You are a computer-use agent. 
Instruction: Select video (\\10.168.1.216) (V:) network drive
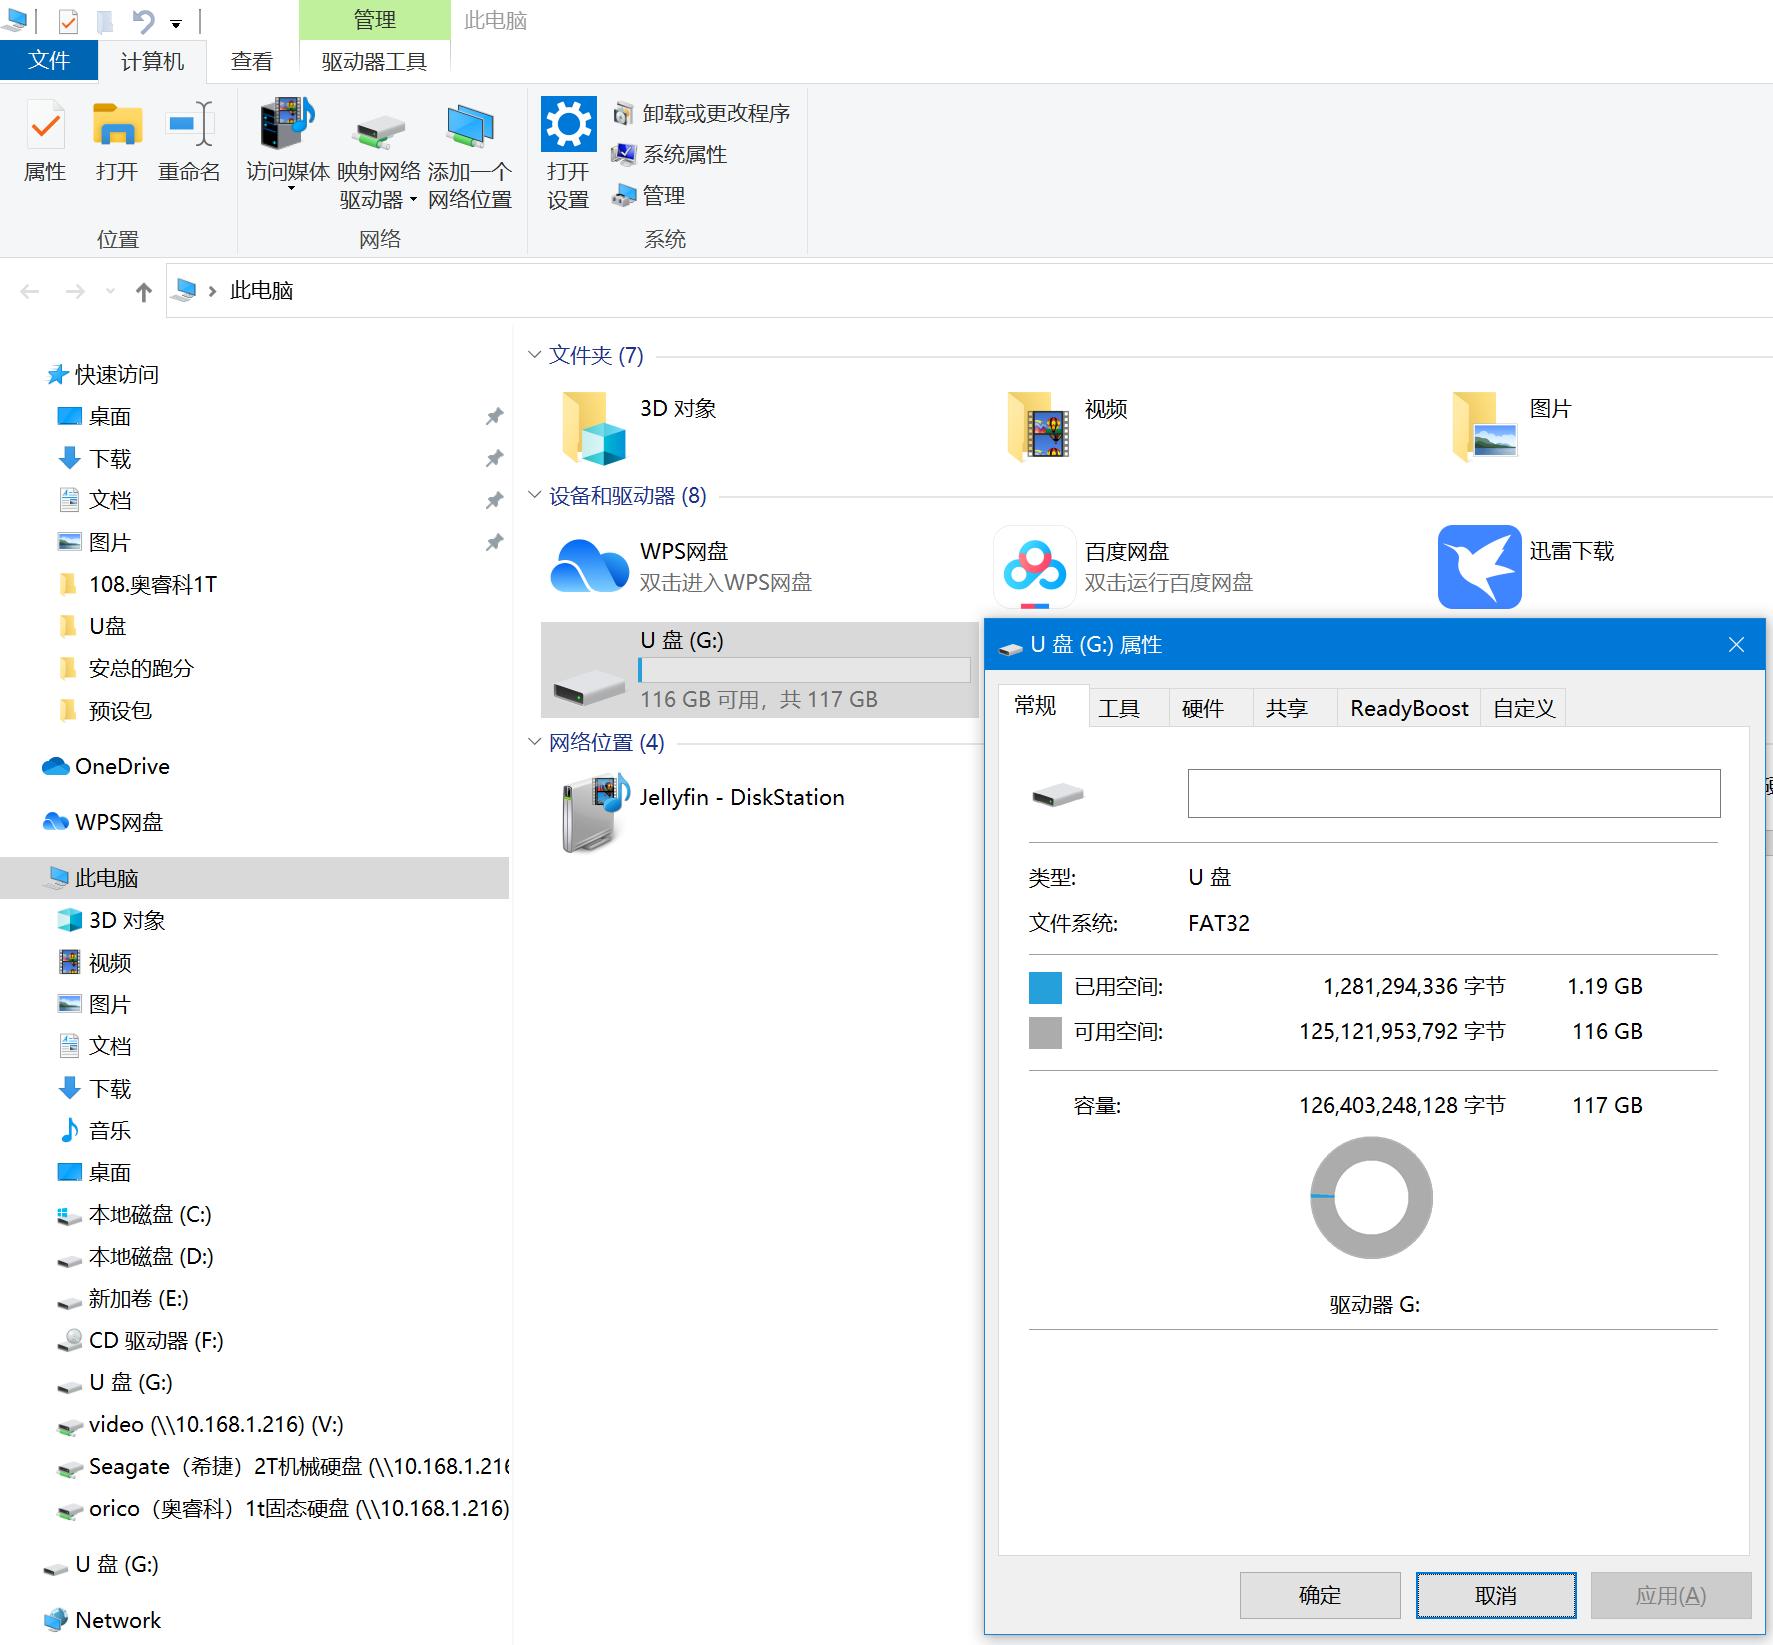[201, 1424]
